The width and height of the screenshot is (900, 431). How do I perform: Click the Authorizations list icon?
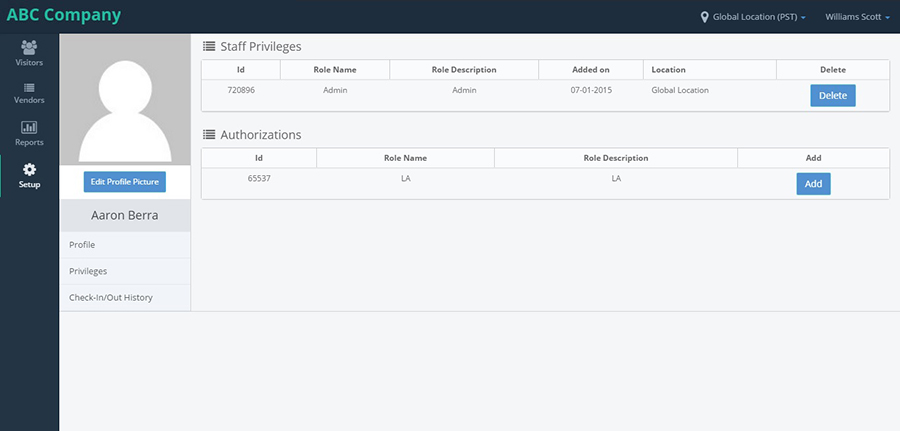coord(209,135)
